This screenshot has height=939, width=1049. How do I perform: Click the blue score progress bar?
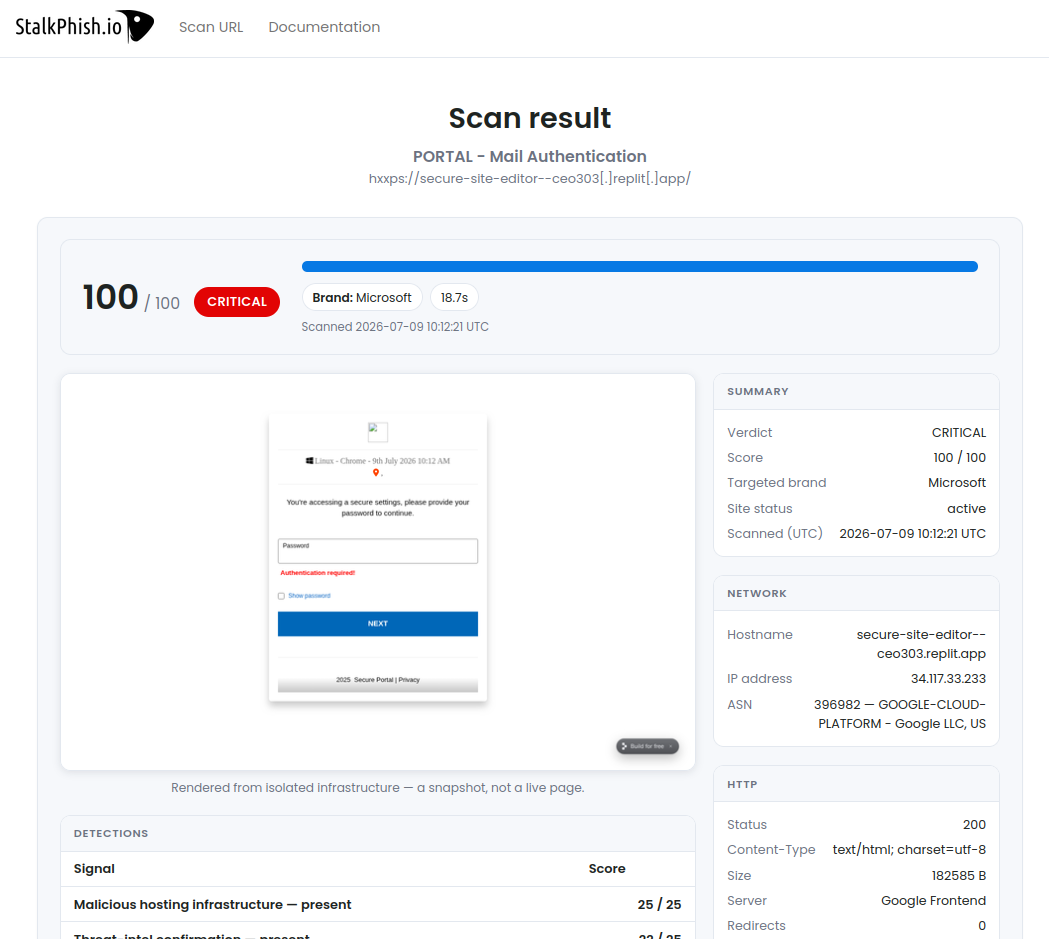coord(640,266)
